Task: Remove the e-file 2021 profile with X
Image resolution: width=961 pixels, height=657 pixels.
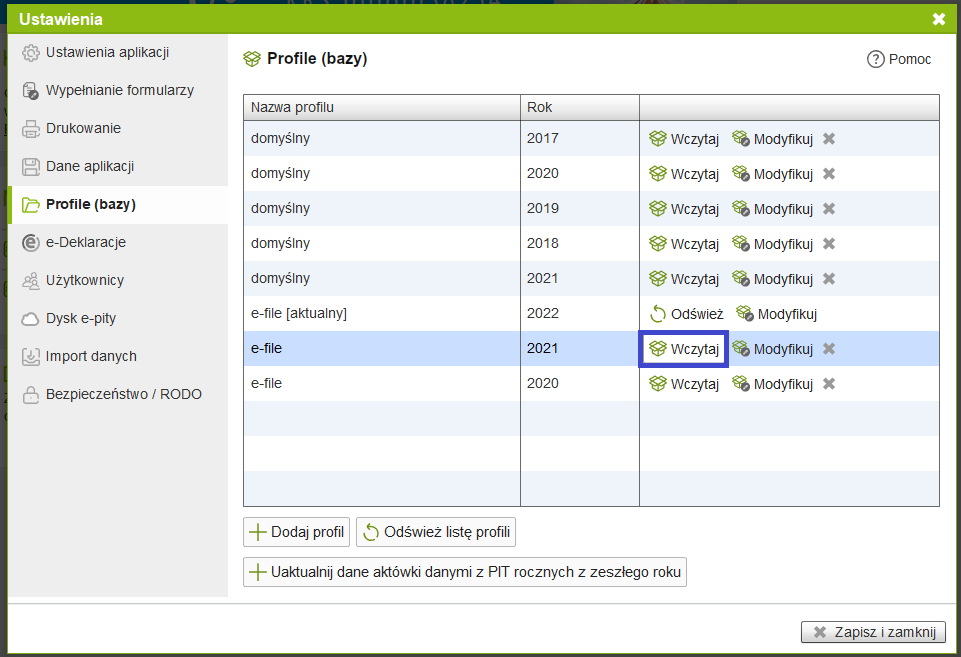Action: tap(828, 349)
